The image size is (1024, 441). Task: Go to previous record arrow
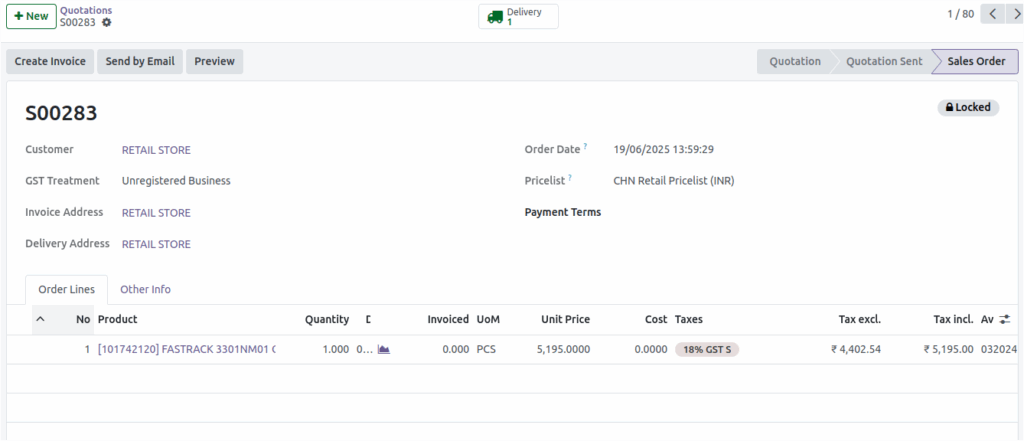click(992, 14)
